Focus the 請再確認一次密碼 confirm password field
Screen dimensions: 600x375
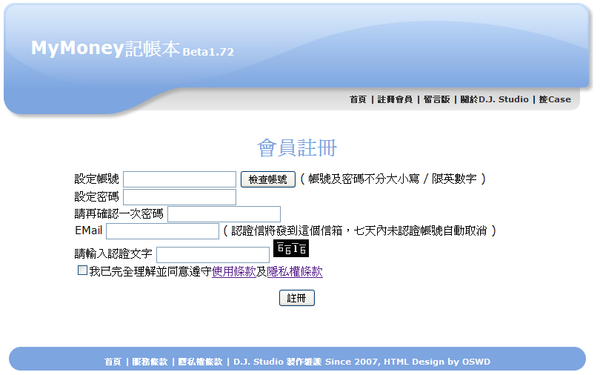pos(224,214)
